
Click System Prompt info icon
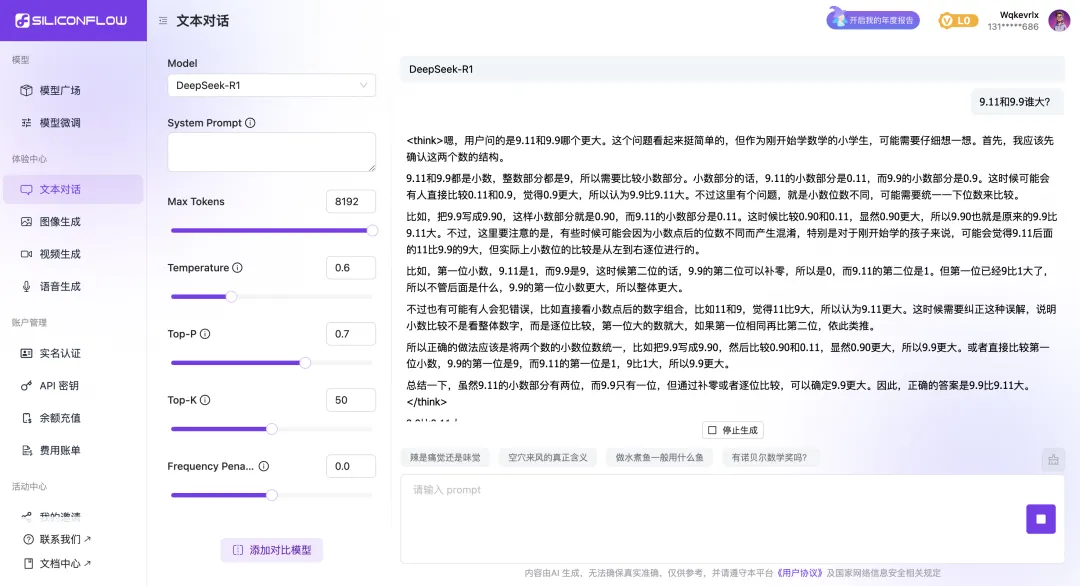(250, 123)
